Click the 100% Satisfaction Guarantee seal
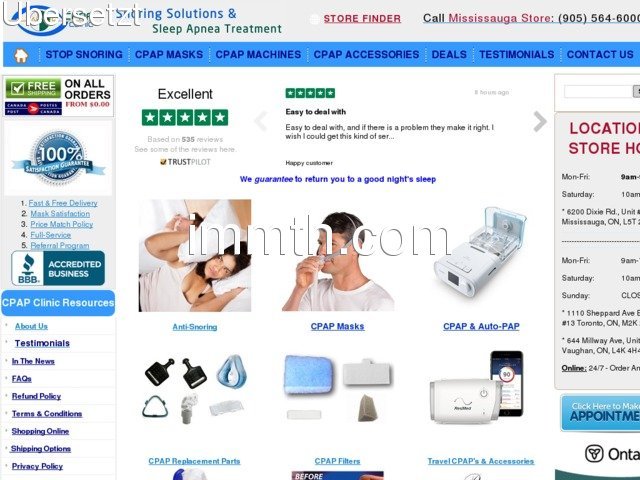This screenshot has width=640, height=480. point(58,158)
